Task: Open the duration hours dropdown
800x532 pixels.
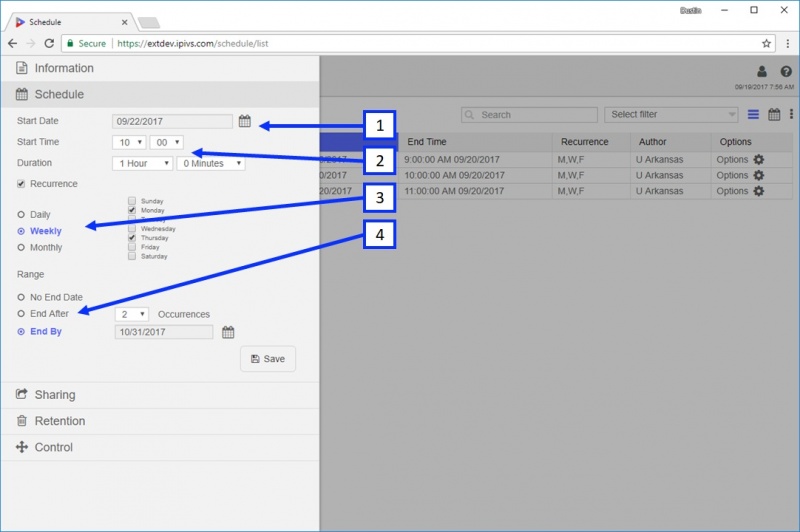Action: click(x=142, y=163)
